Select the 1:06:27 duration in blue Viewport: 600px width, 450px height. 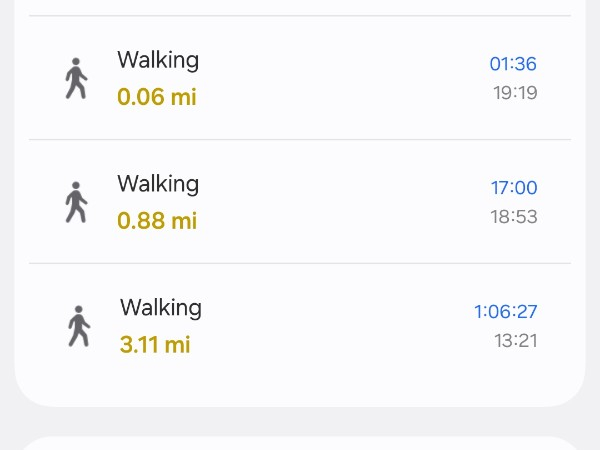506,312
